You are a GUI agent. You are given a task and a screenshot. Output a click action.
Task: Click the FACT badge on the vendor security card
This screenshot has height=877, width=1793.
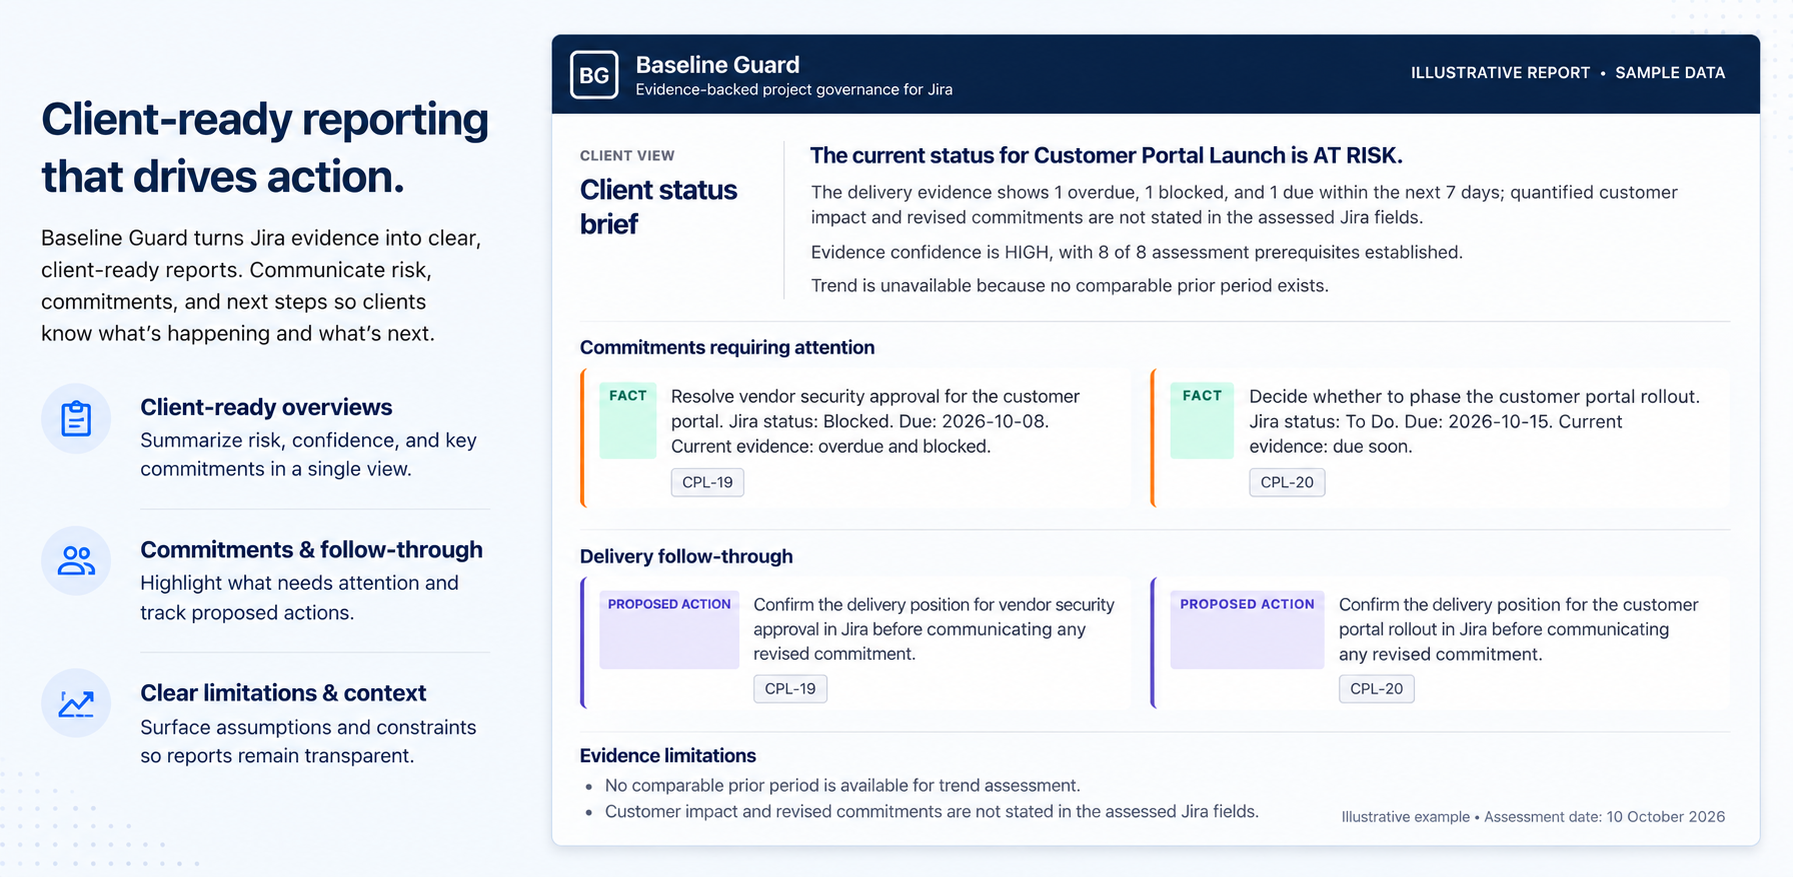(x=628, y=420)
